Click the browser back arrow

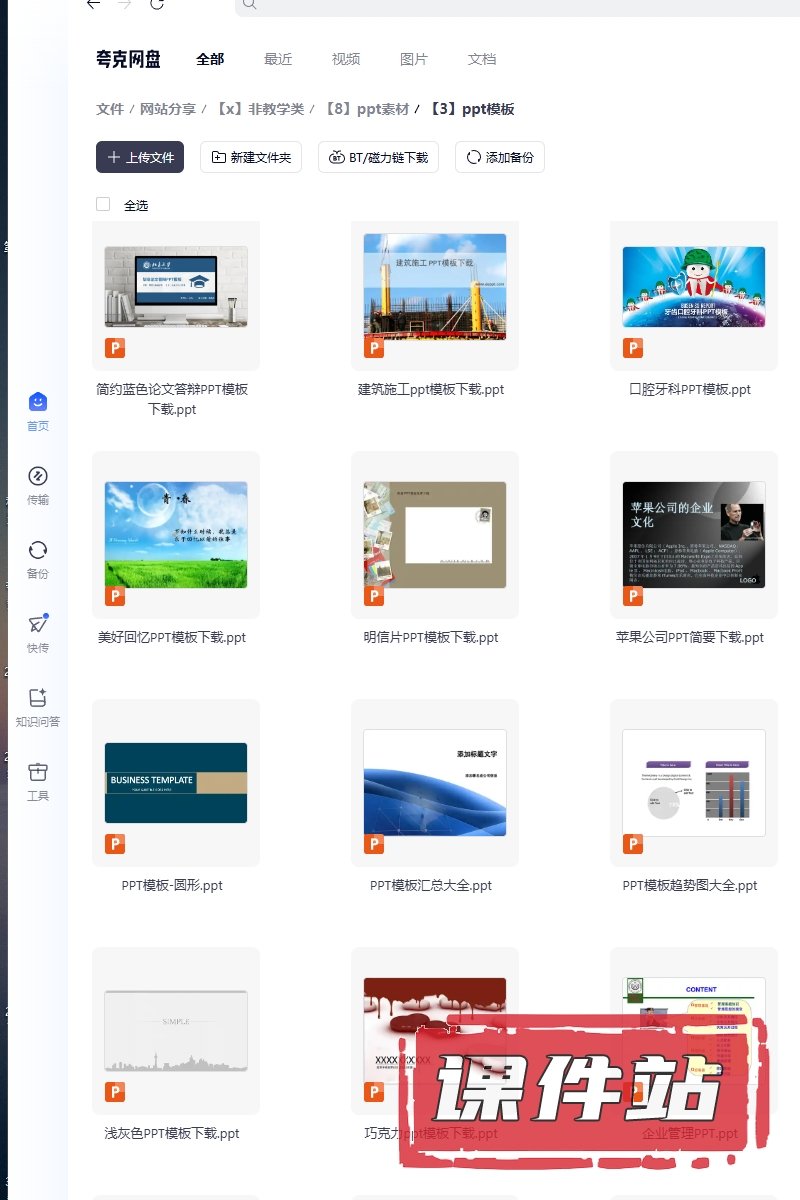[93, 4]
